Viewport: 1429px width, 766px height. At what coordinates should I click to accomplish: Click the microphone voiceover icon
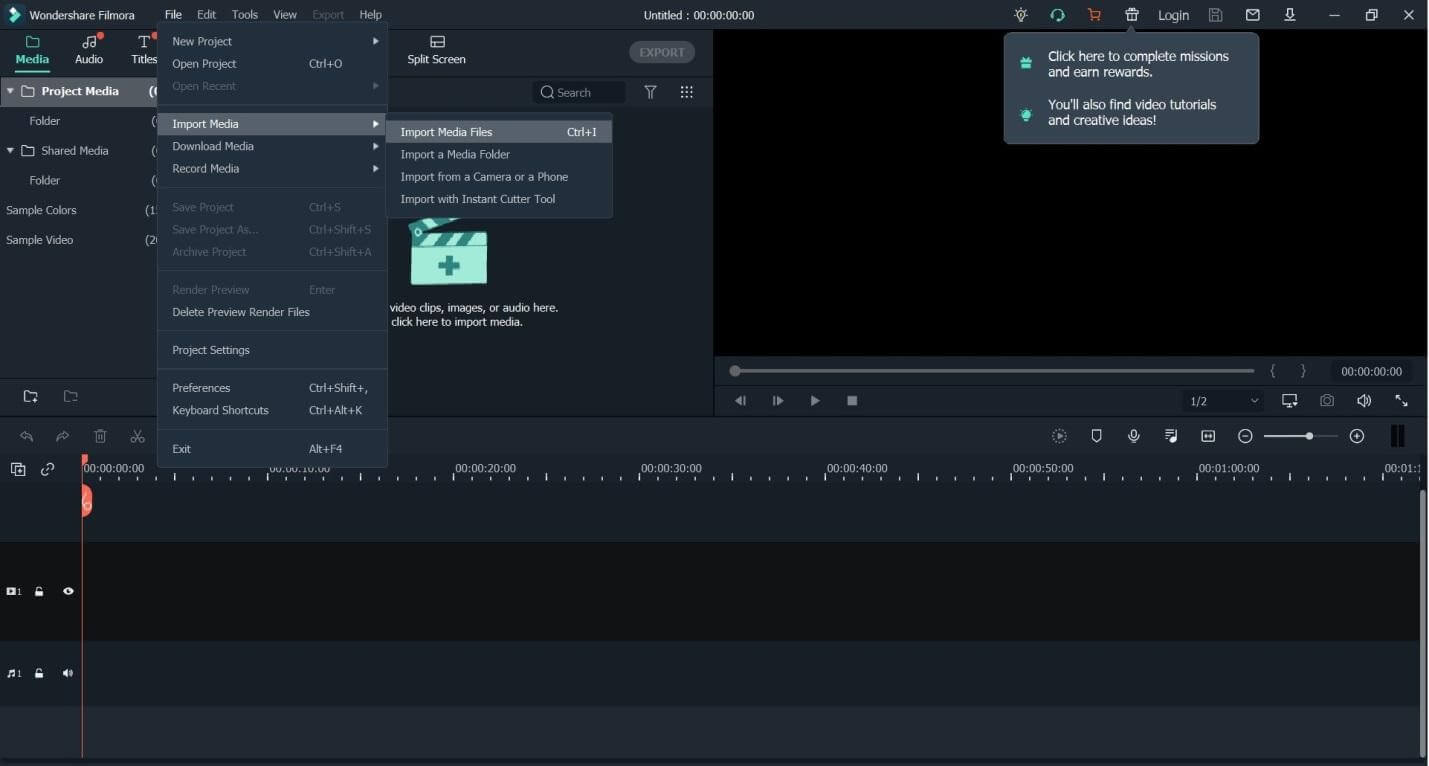[1134, 436]
